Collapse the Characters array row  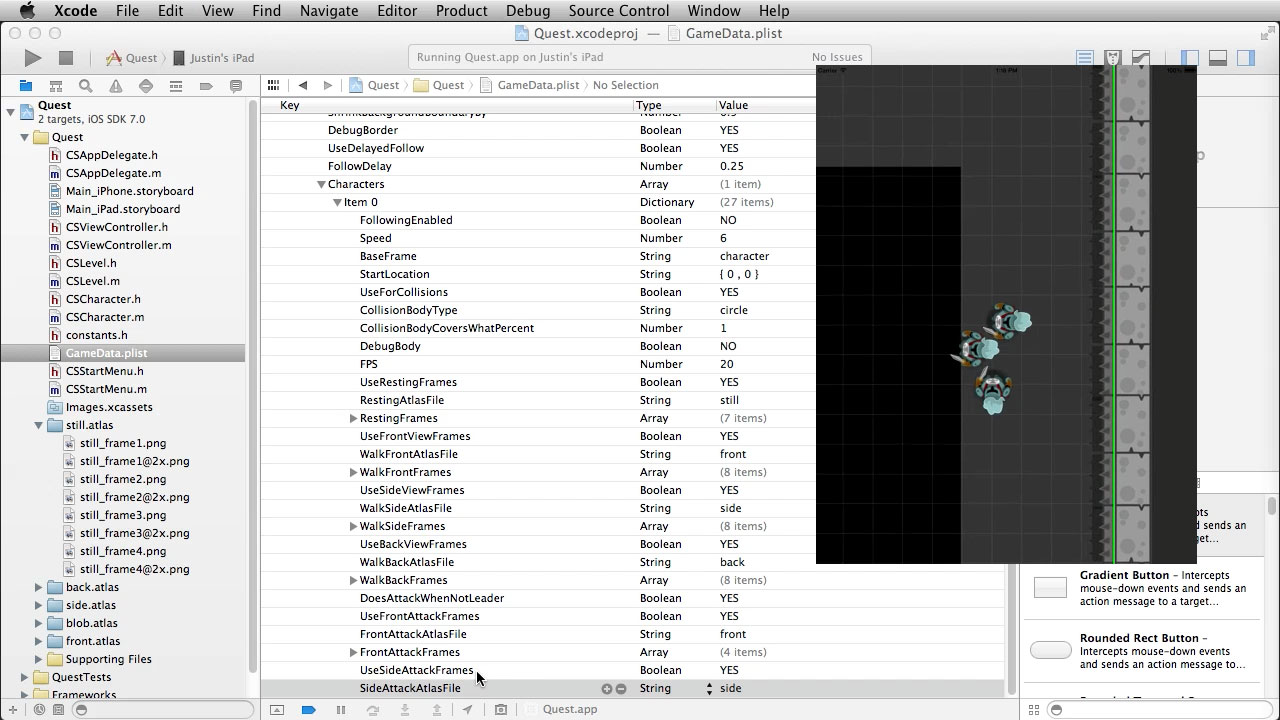(321, 185)
